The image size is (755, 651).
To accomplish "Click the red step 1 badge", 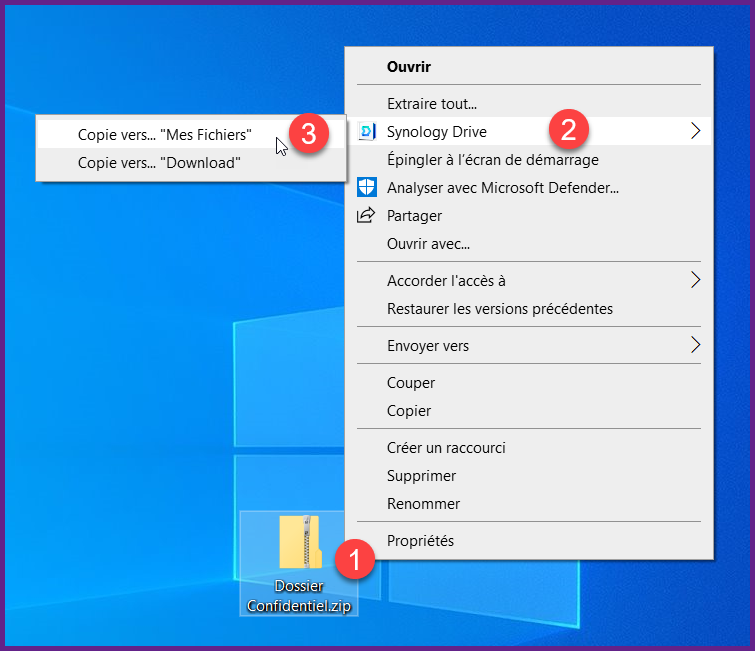I will tap(355, 560).
